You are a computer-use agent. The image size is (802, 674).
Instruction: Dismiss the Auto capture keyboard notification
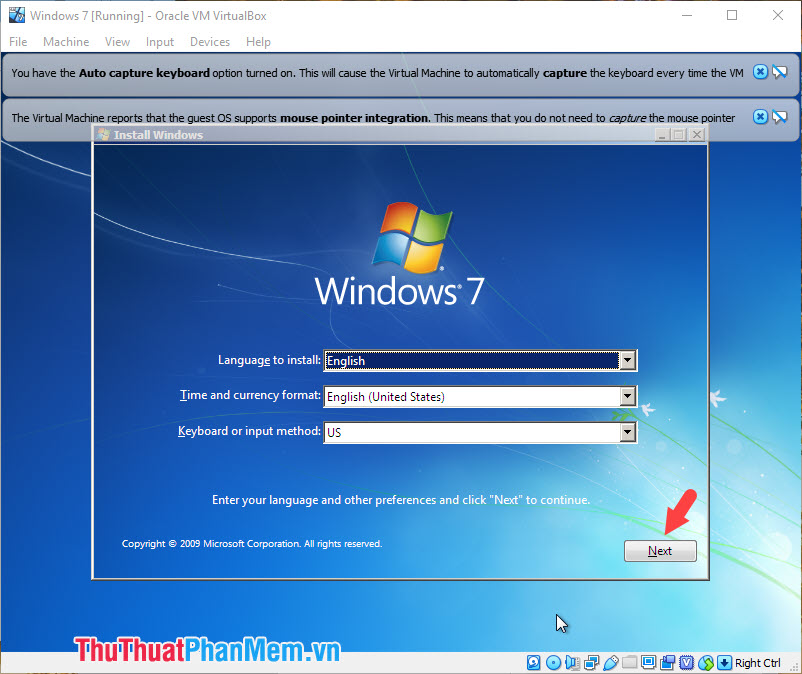tap(760, 72)
